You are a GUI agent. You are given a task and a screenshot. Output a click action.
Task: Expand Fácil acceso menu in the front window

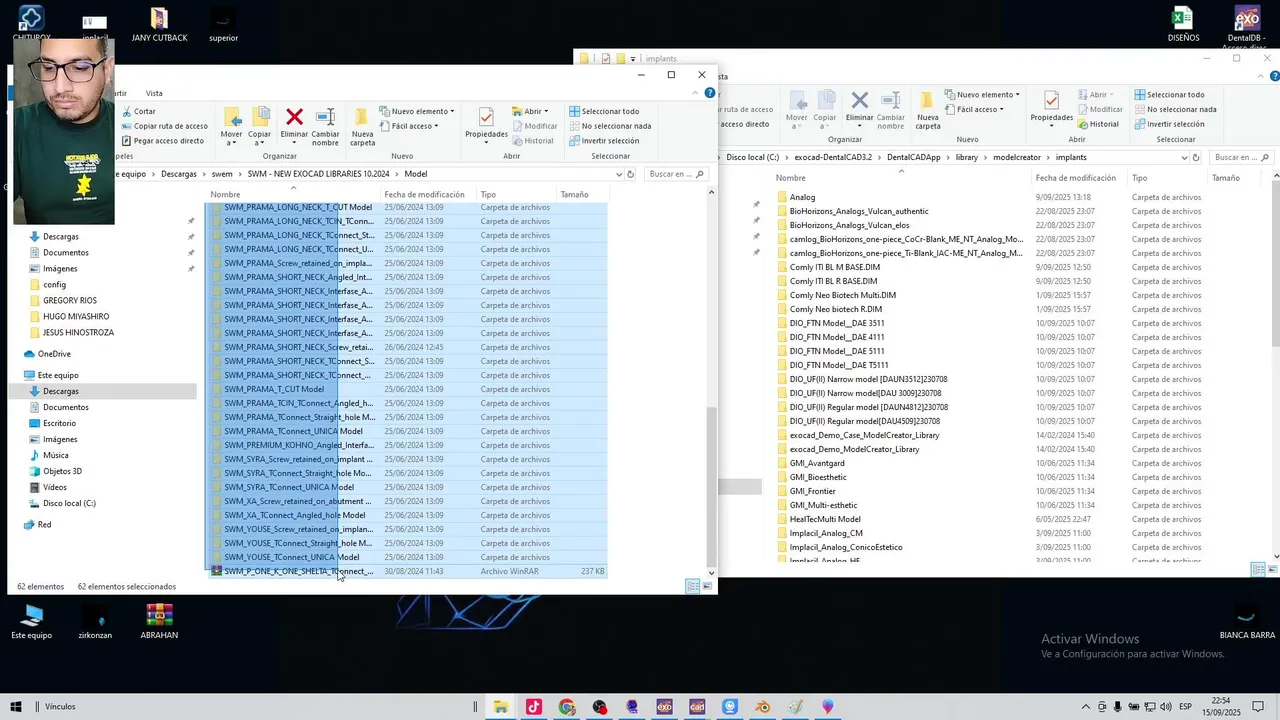pyautogui.click(x=411, y=126)
